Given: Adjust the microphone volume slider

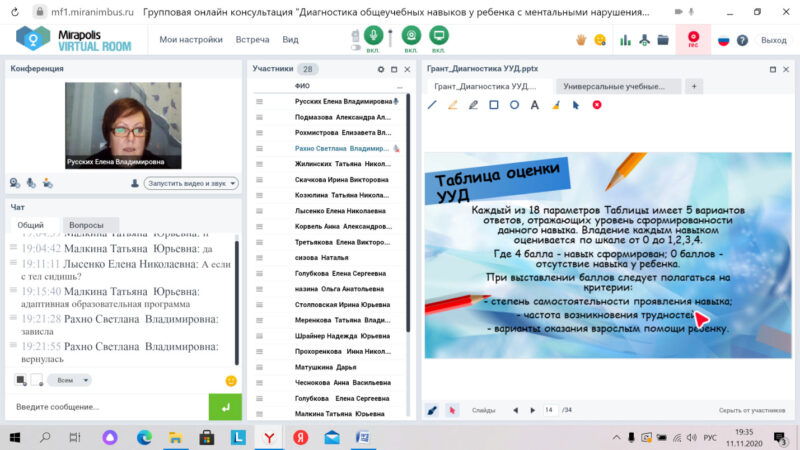Looking at the screenshot, I should 390,38.
